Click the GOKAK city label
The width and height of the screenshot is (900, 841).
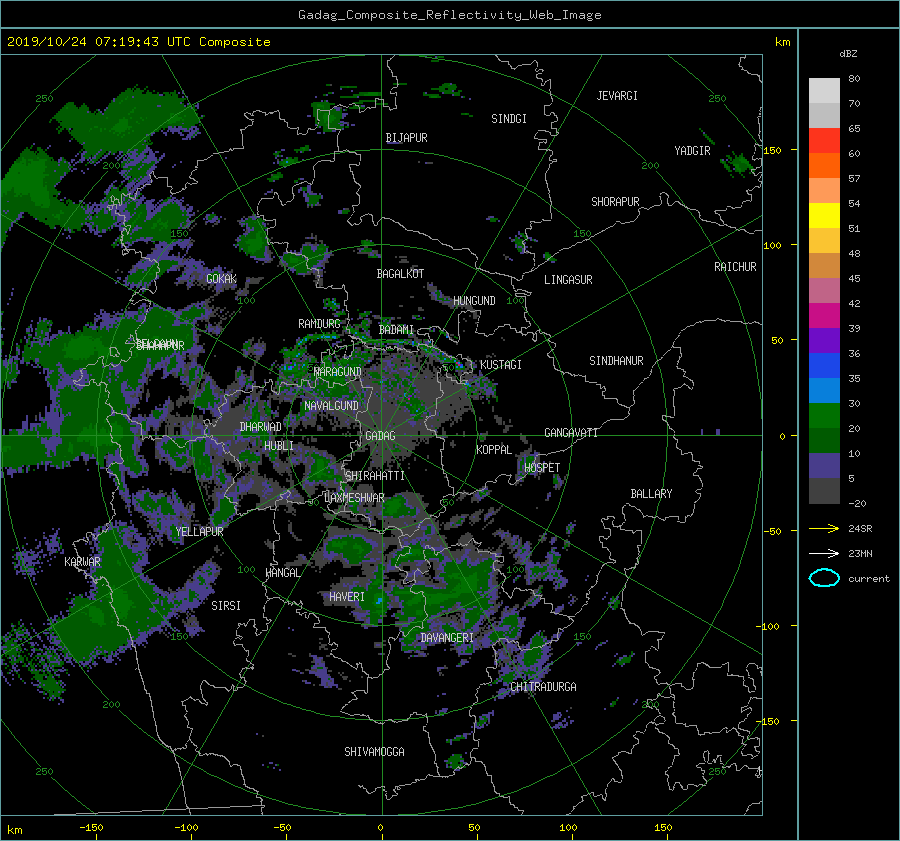click(x=222, y=279)
